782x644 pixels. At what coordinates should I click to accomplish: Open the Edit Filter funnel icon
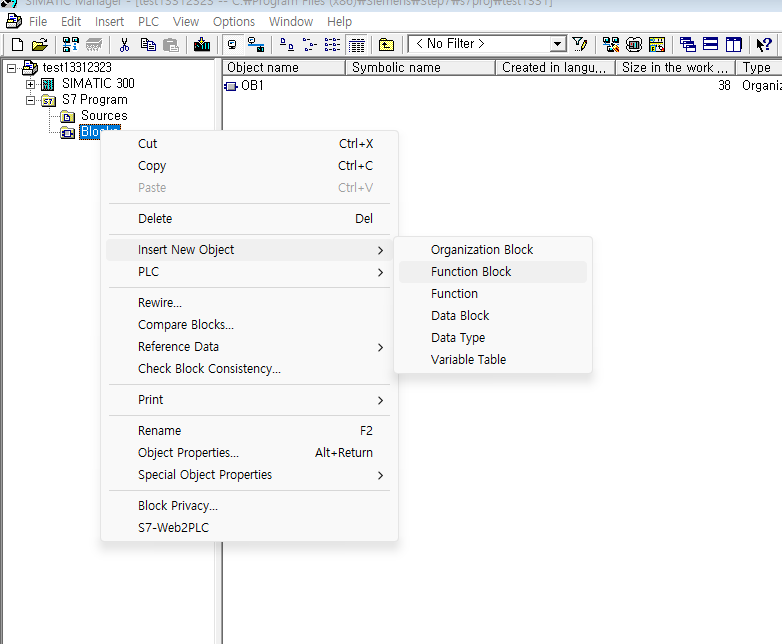pyautogui.click(x=580, y=44)
